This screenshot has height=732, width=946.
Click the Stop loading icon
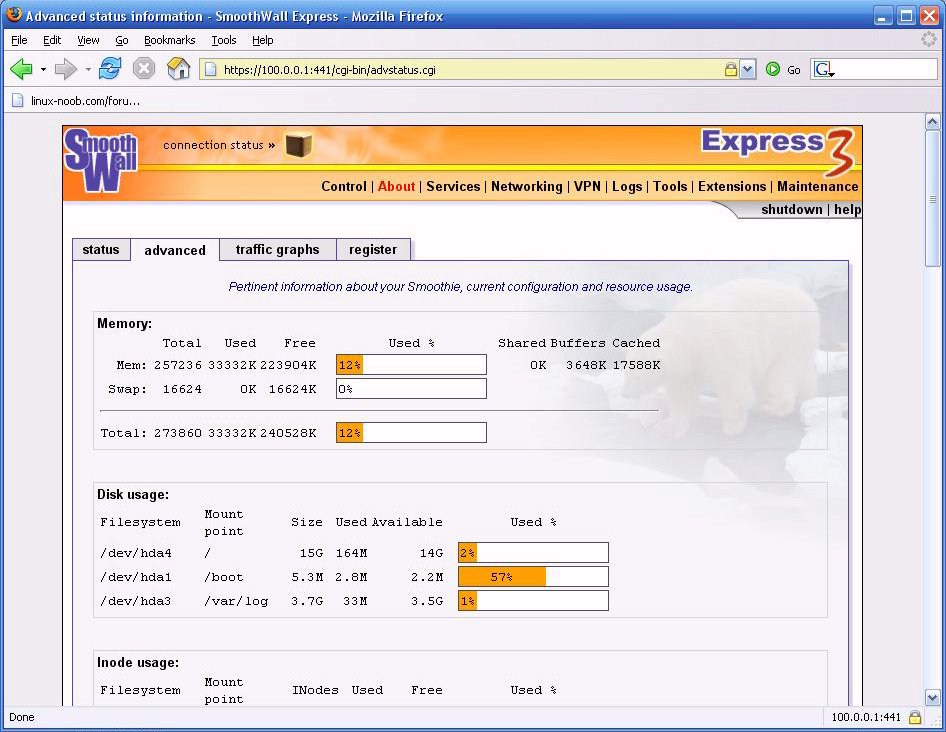pyautogui.click(x=144, y=69)
